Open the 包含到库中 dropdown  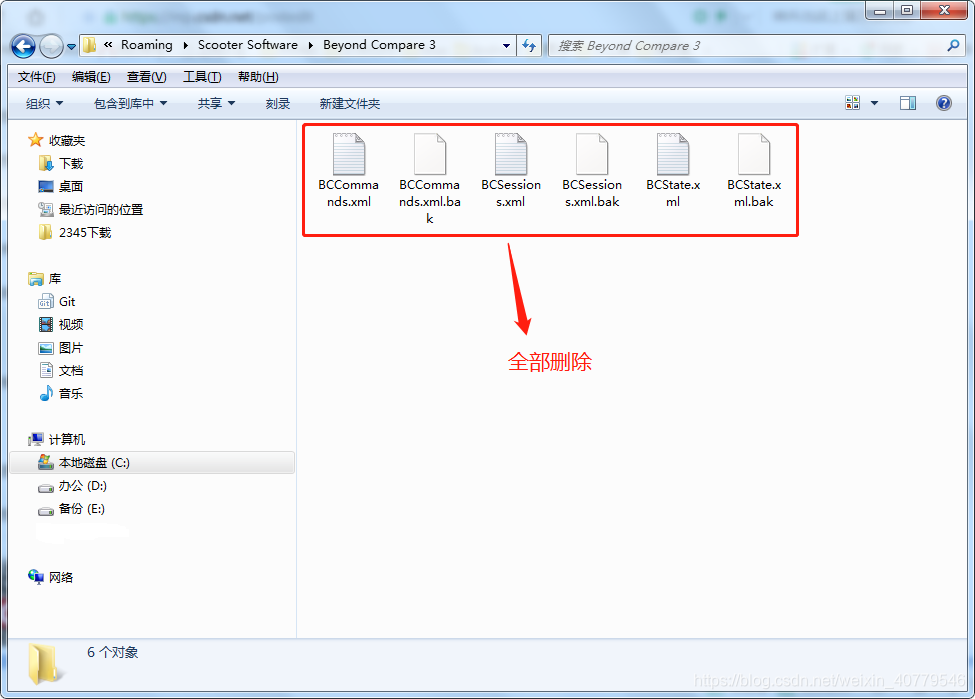click(131, 103)
